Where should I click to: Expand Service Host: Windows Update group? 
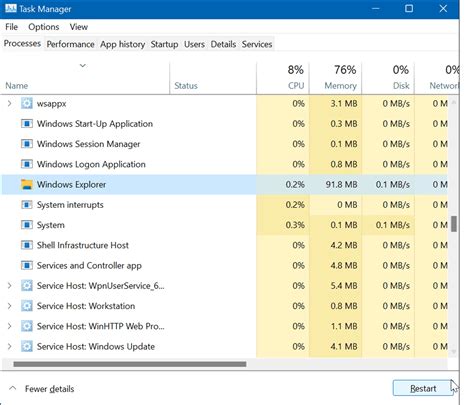click(x=9, y=346)
